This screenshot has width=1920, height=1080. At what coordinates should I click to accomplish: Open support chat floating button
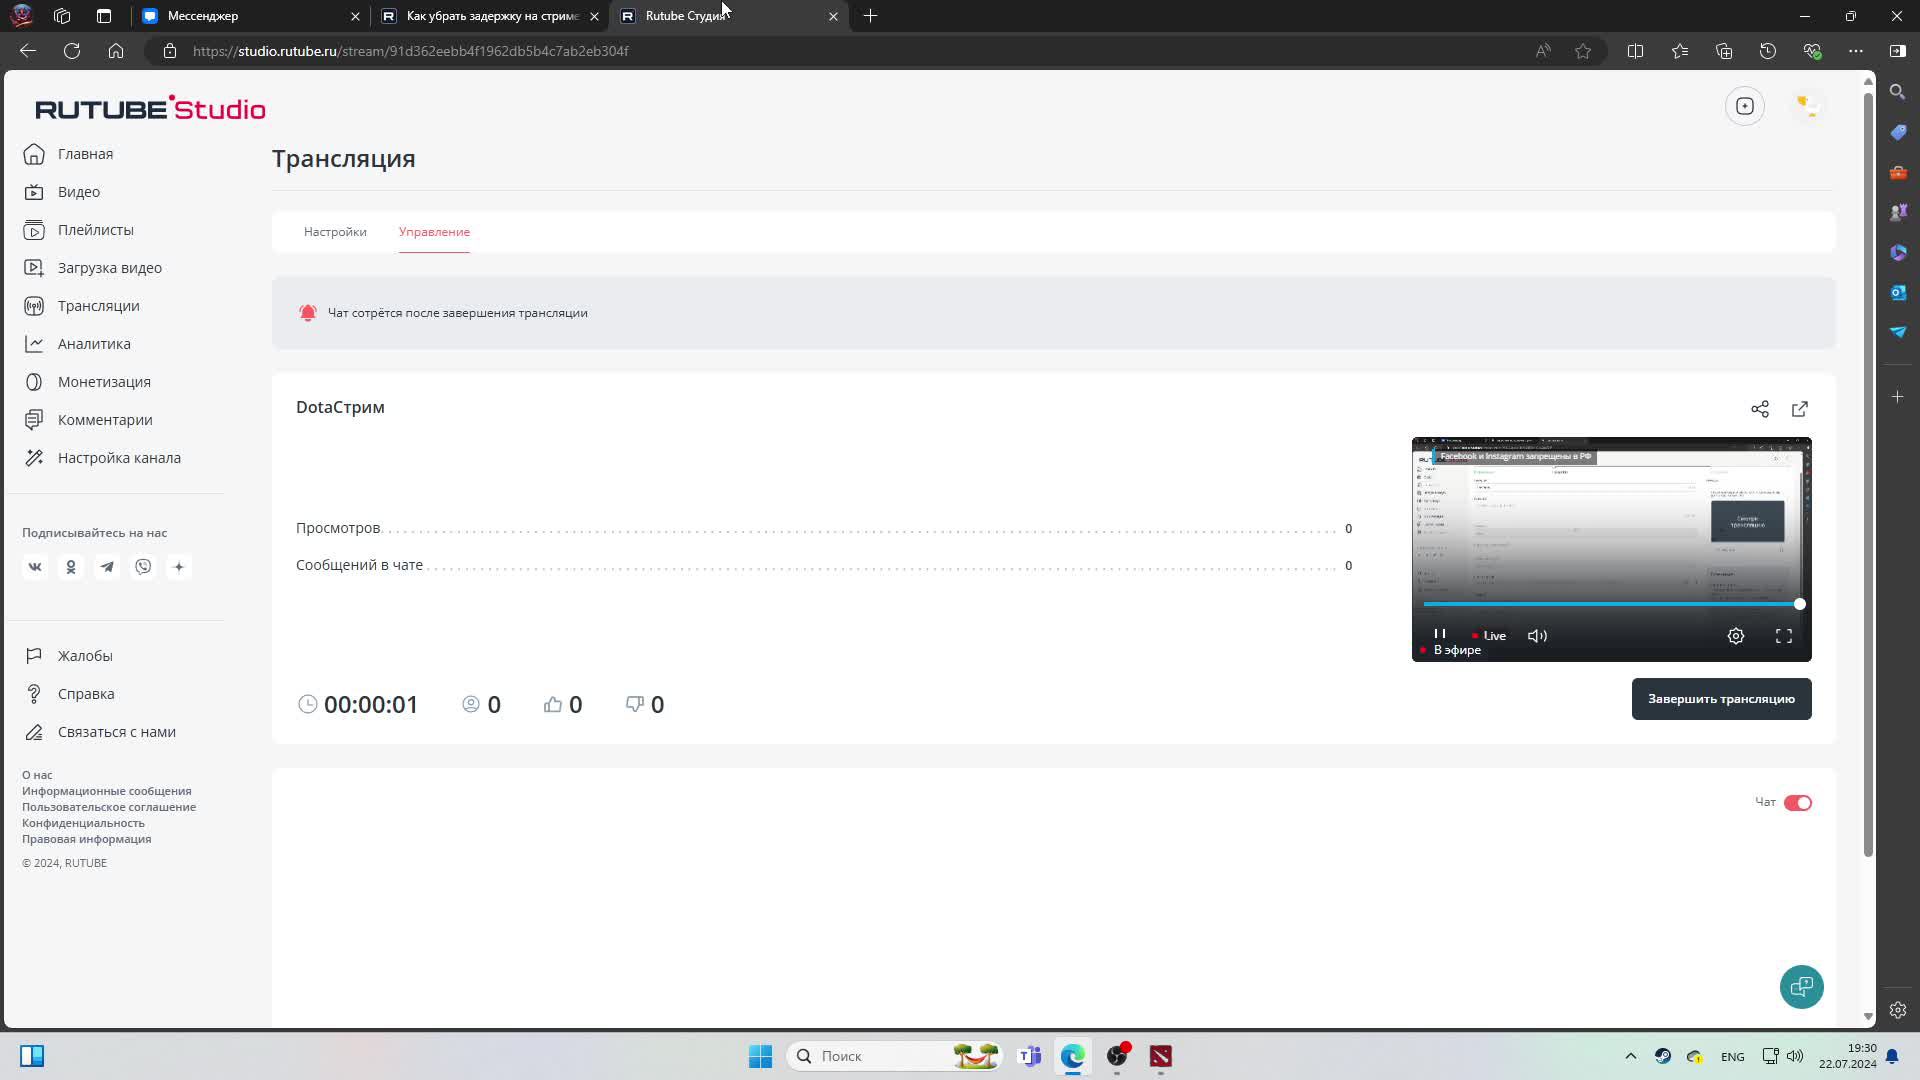coord(1801,987)
